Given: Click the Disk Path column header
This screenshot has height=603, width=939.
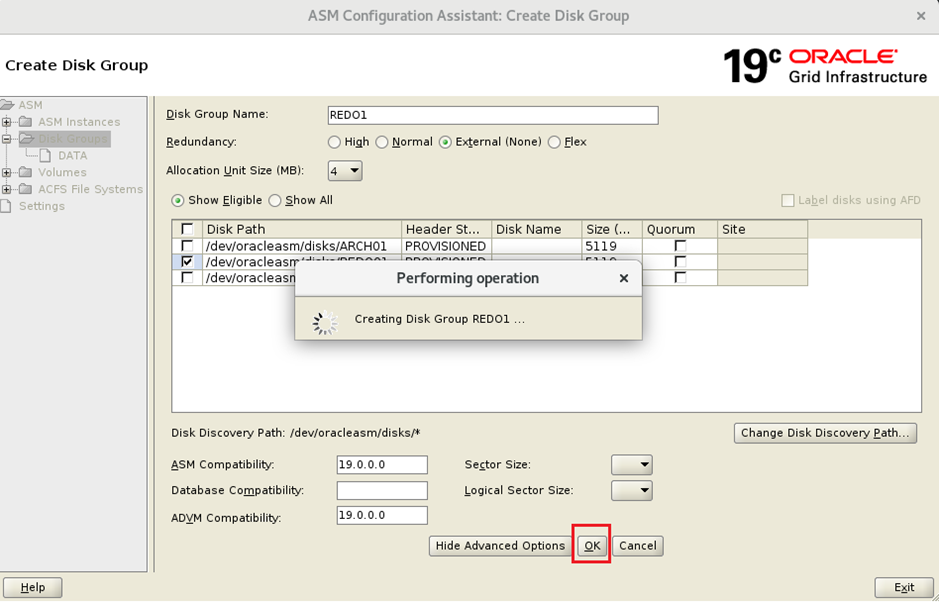Looking at the screenshot, I should [x=302, y=229].
